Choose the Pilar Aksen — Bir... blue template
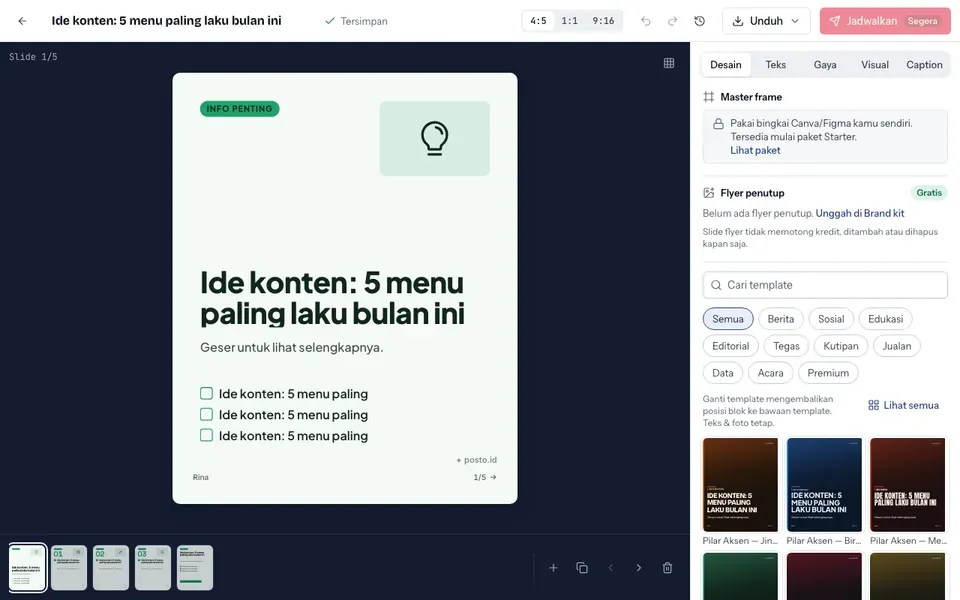Viewport: 960px width, 600px height. 824,484
